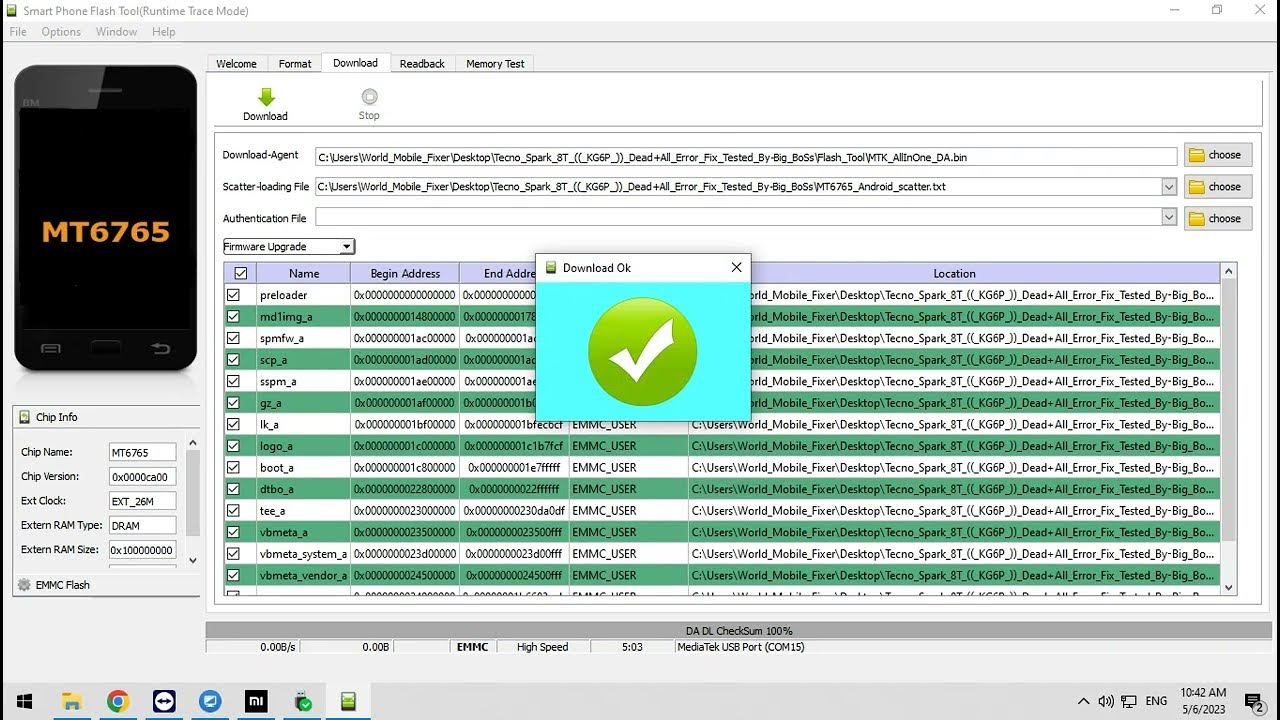Image resolution: width=1280 pixels, height=720 pixels.
Task: Switch to the Memory Test tab
Action: click(x=495, y=64)
